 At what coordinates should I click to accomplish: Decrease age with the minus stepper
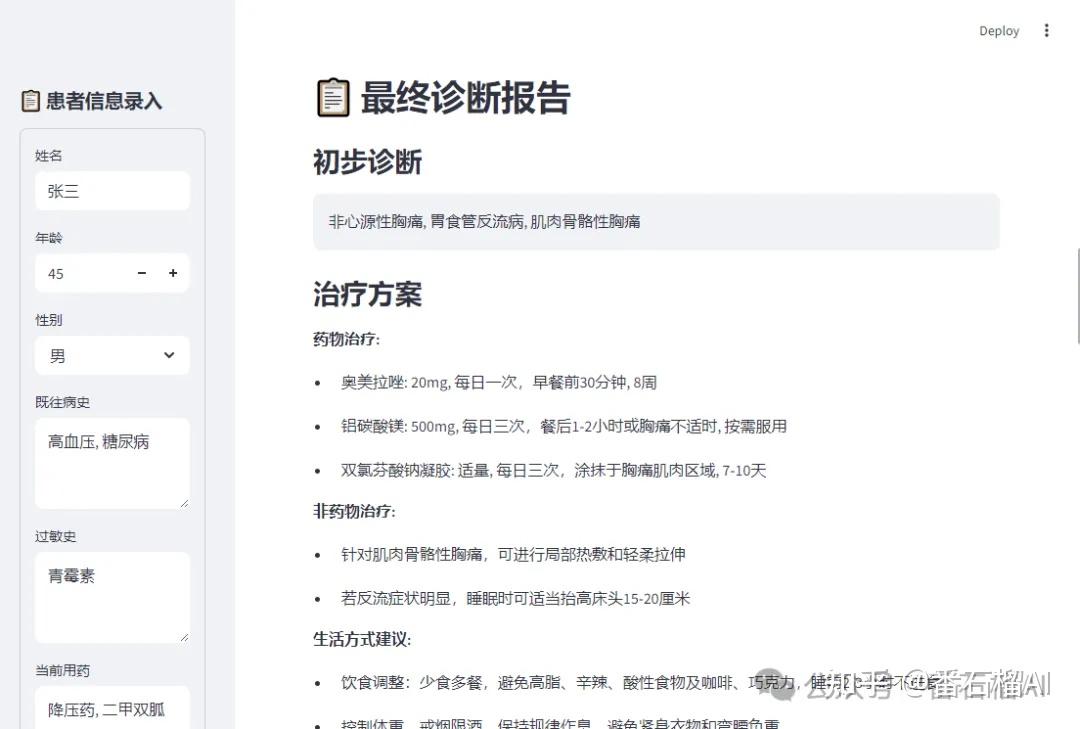142,273
